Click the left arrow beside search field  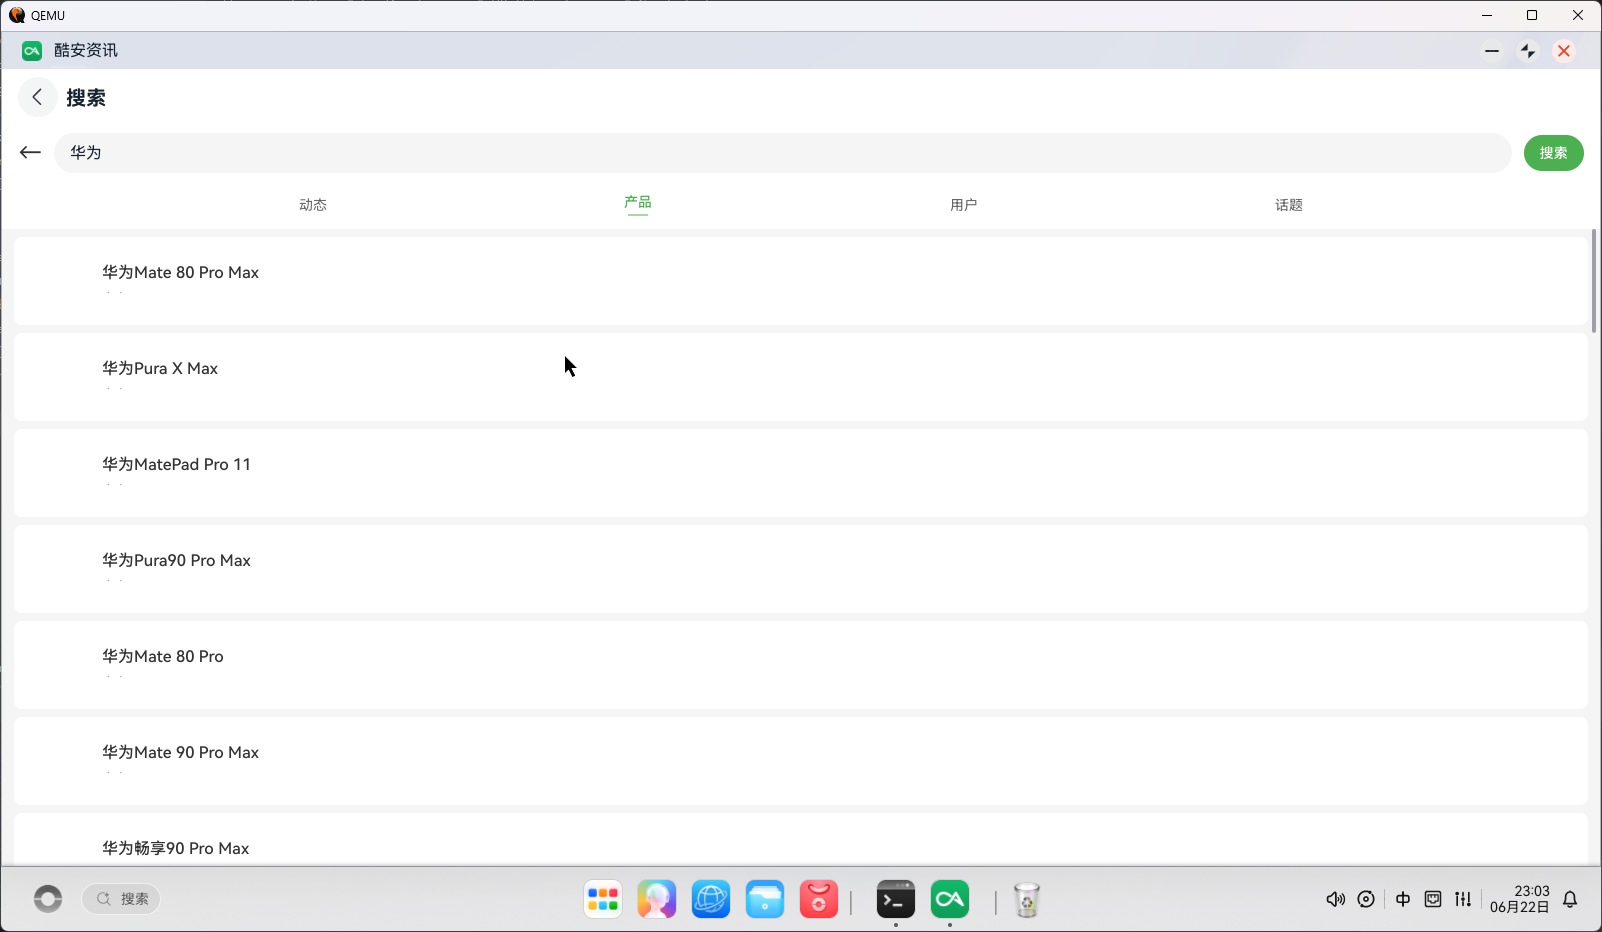pos(30,152)
